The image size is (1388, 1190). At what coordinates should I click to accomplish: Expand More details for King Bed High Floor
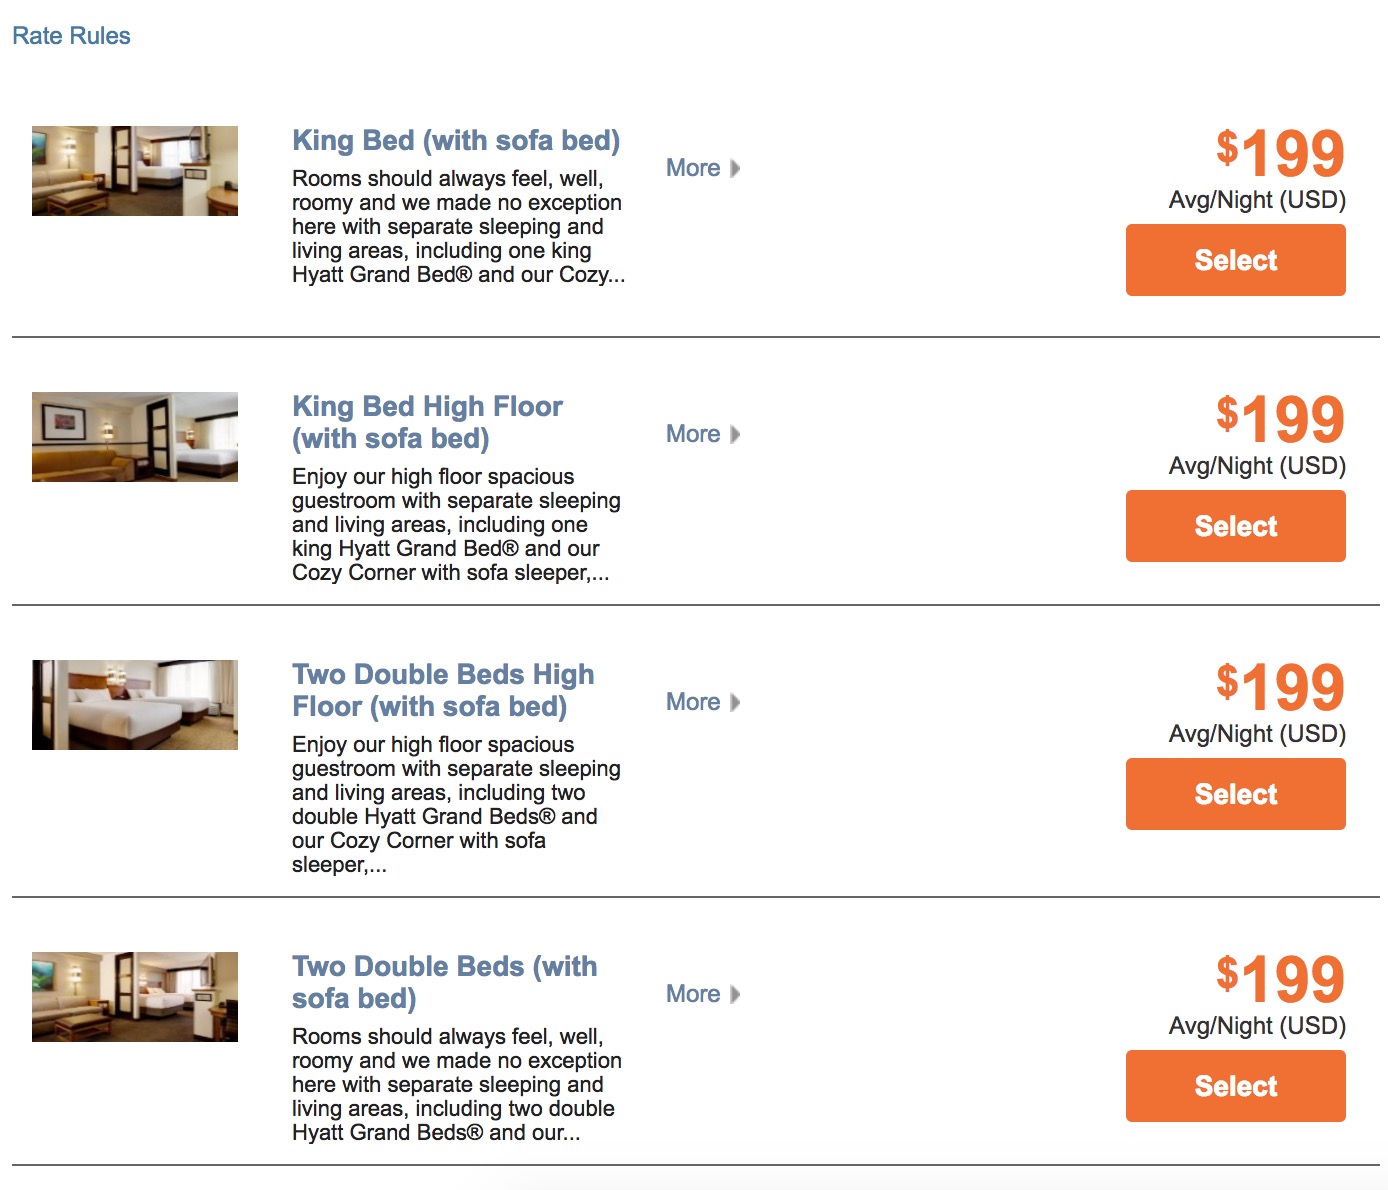click(694, 434)
